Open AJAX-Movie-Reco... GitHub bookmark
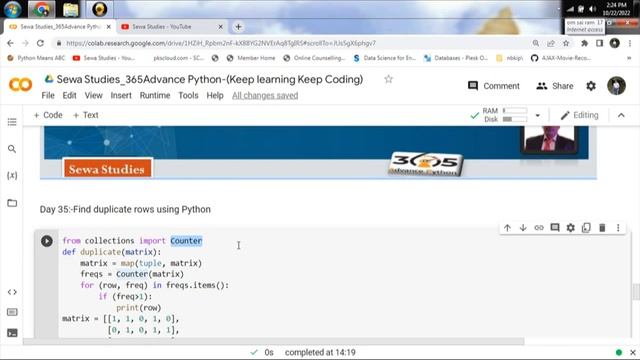 click(x=561, y=58)
